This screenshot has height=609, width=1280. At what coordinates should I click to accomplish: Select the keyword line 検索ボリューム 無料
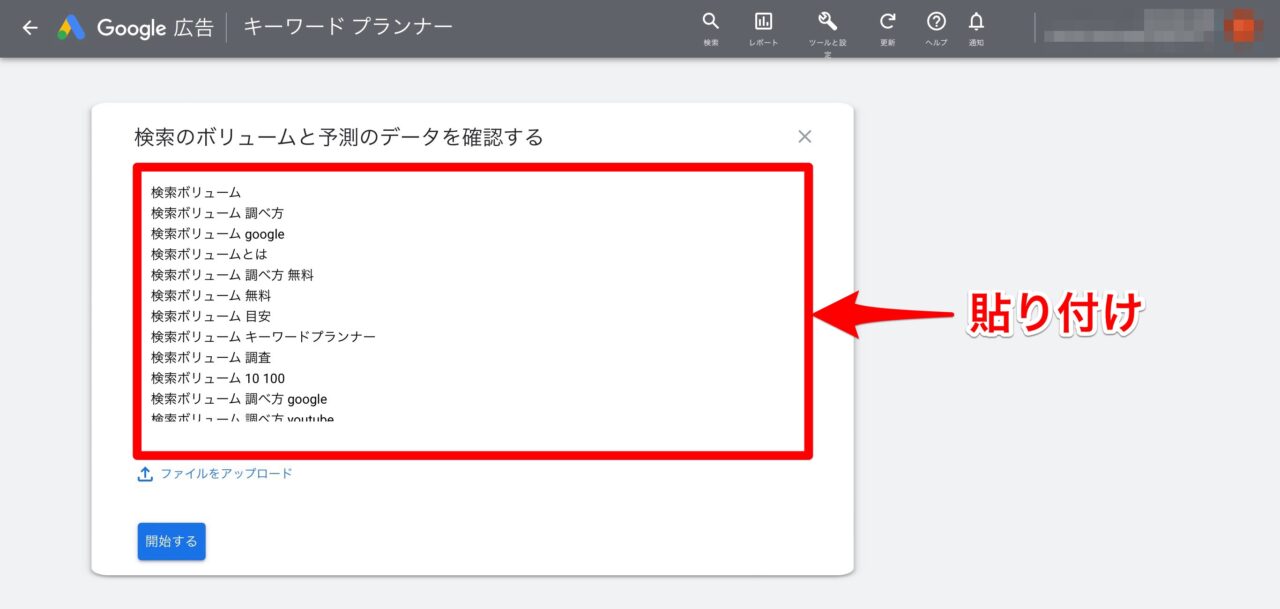211,295
